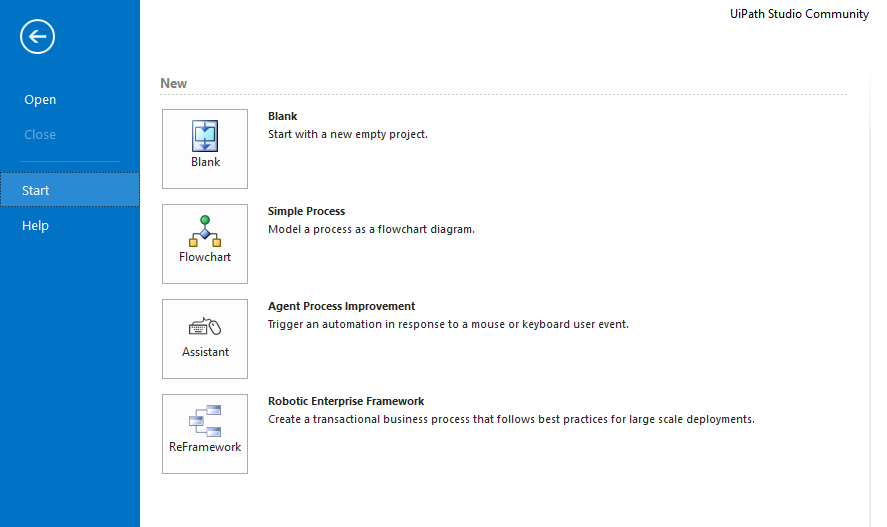Image resolution: width=887 pixels, height=527 pixels.
Task: Select the Start tab in sidebar
Action: [x=36, y=190]
